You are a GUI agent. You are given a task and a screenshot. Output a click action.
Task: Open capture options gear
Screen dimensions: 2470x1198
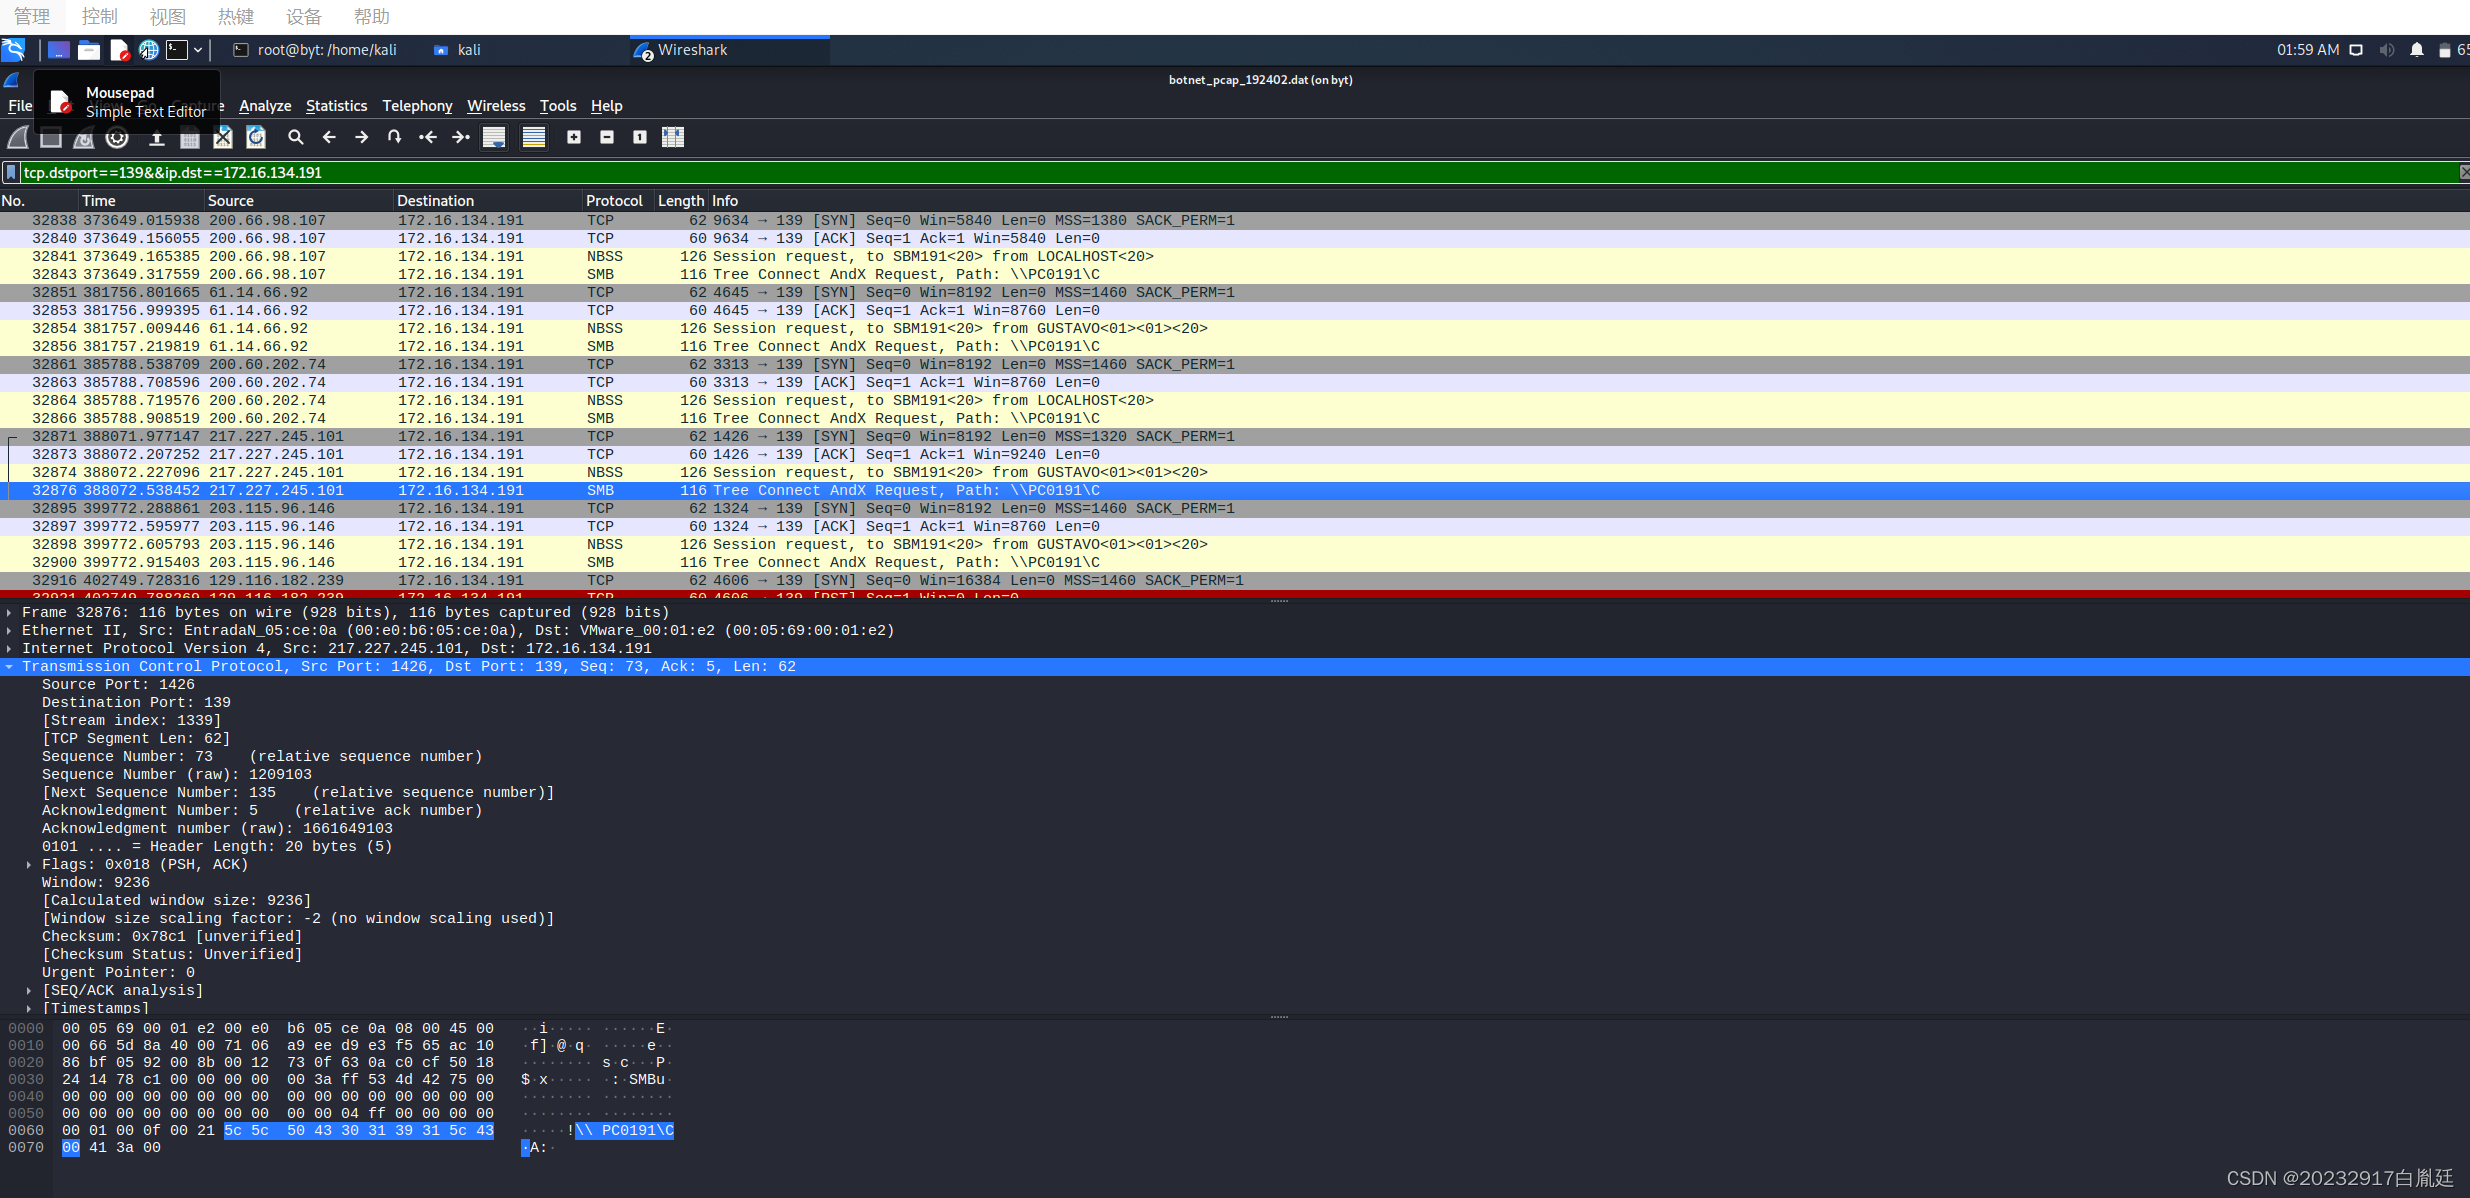[x=117, y=137]
